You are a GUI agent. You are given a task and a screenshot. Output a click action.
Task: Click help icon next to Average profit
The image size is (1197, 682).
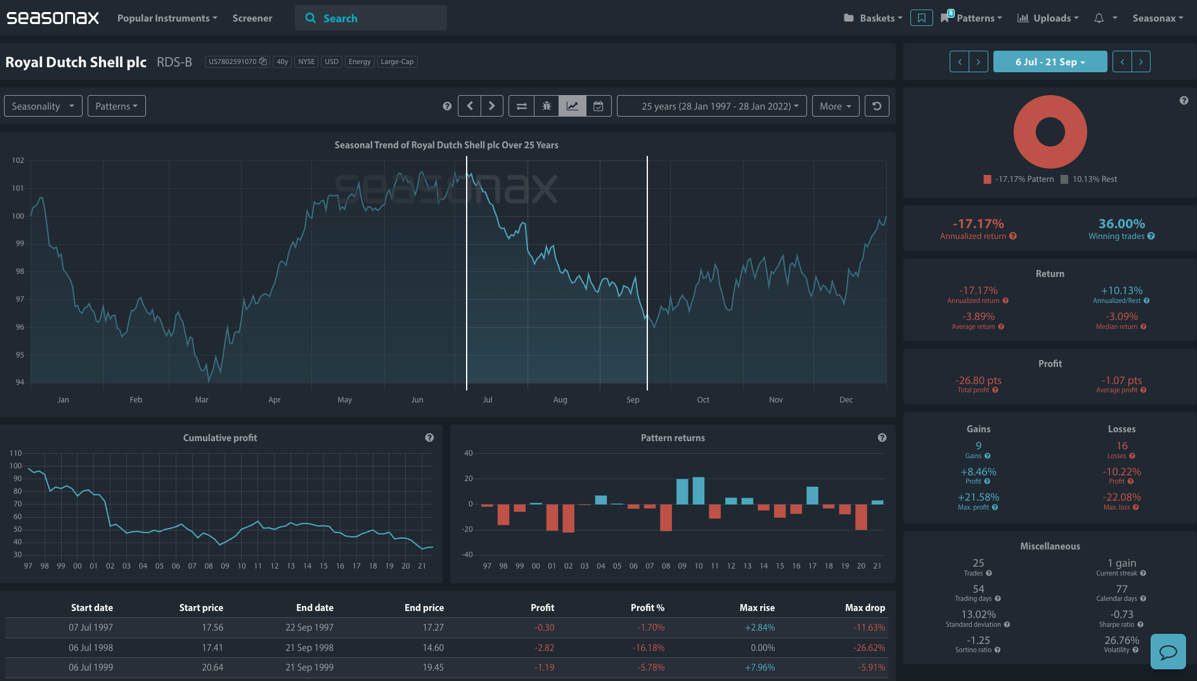[x=1143, y=390]
